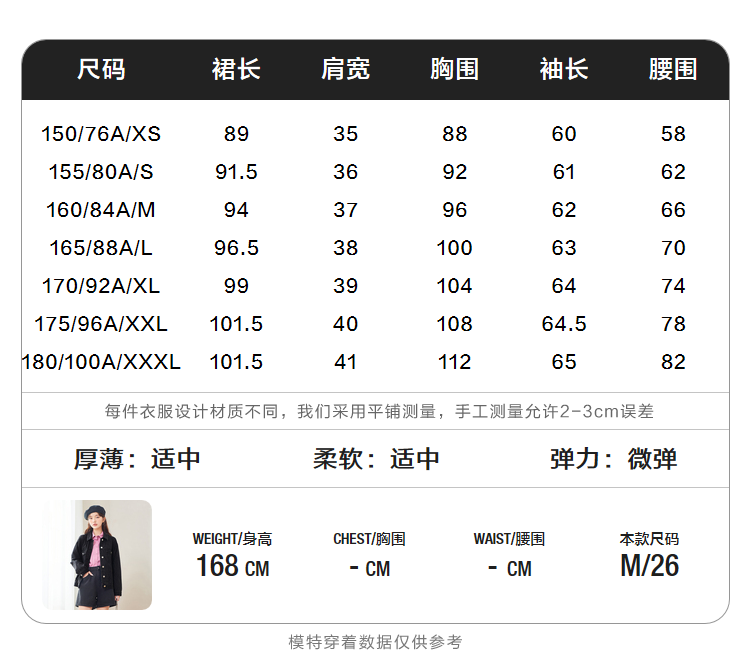Click chest value 100 in L row

click(x=454, y=248)
